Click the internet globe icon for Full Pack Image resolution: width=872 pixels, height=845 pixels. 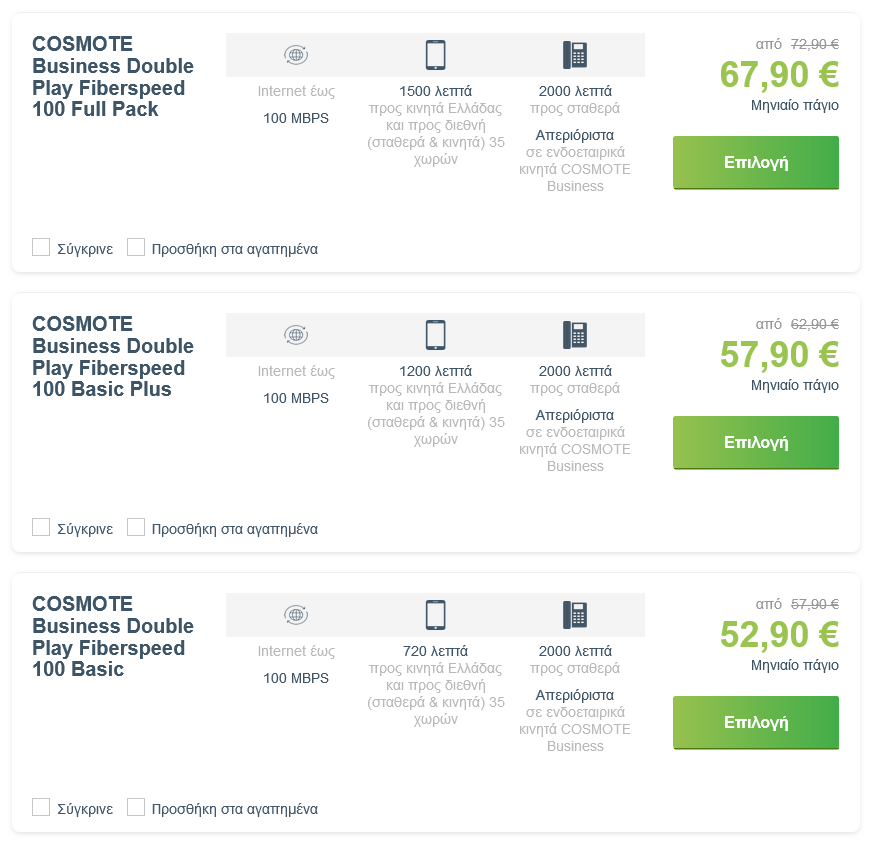click(x=296, y=55)
